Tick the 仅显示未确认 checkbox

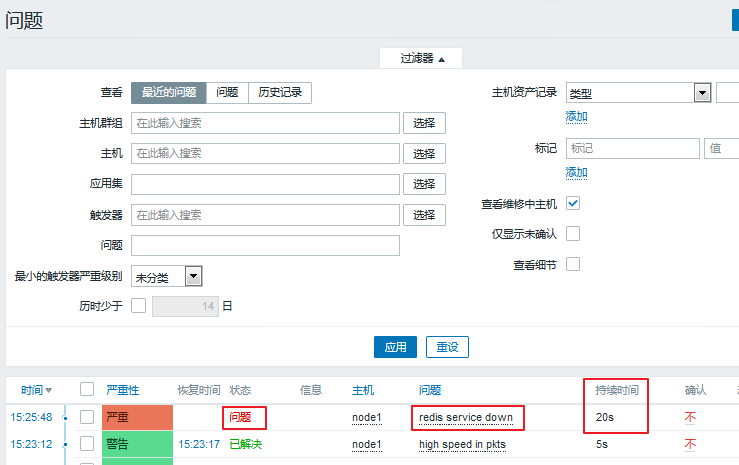pos(573,233)
